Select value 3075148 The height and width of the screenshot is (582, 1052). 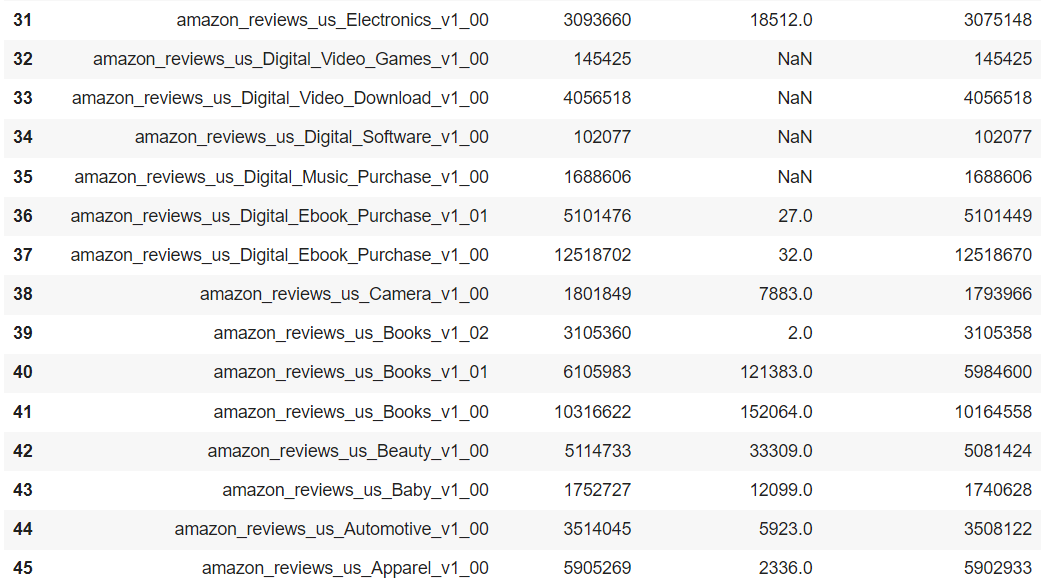coord(998,20)
